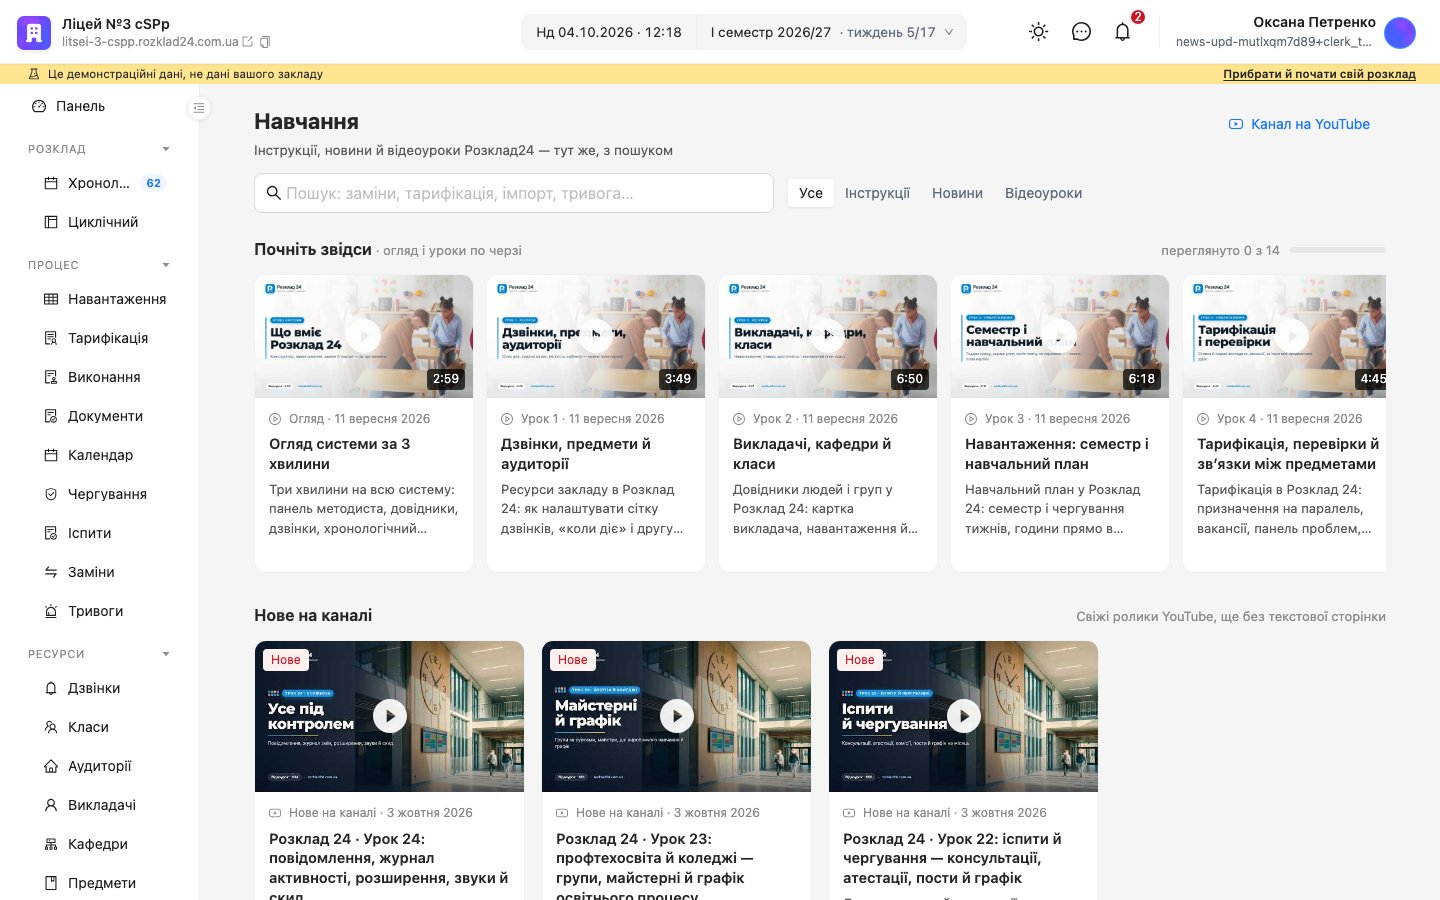Image resolution: width=1440 pixels, height=900 pixels.
Task: Open the notifications bell with badge
Action: 1123,32
